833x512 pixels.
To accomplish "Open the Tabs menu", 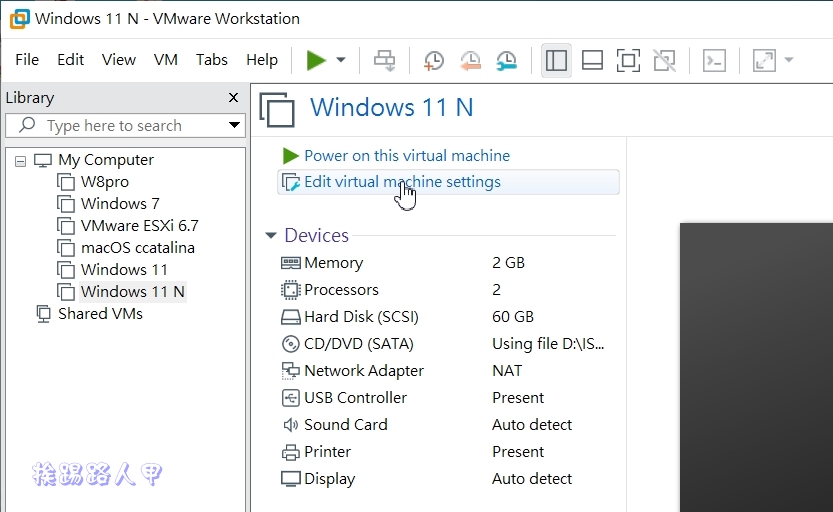I will pos(211,59).
